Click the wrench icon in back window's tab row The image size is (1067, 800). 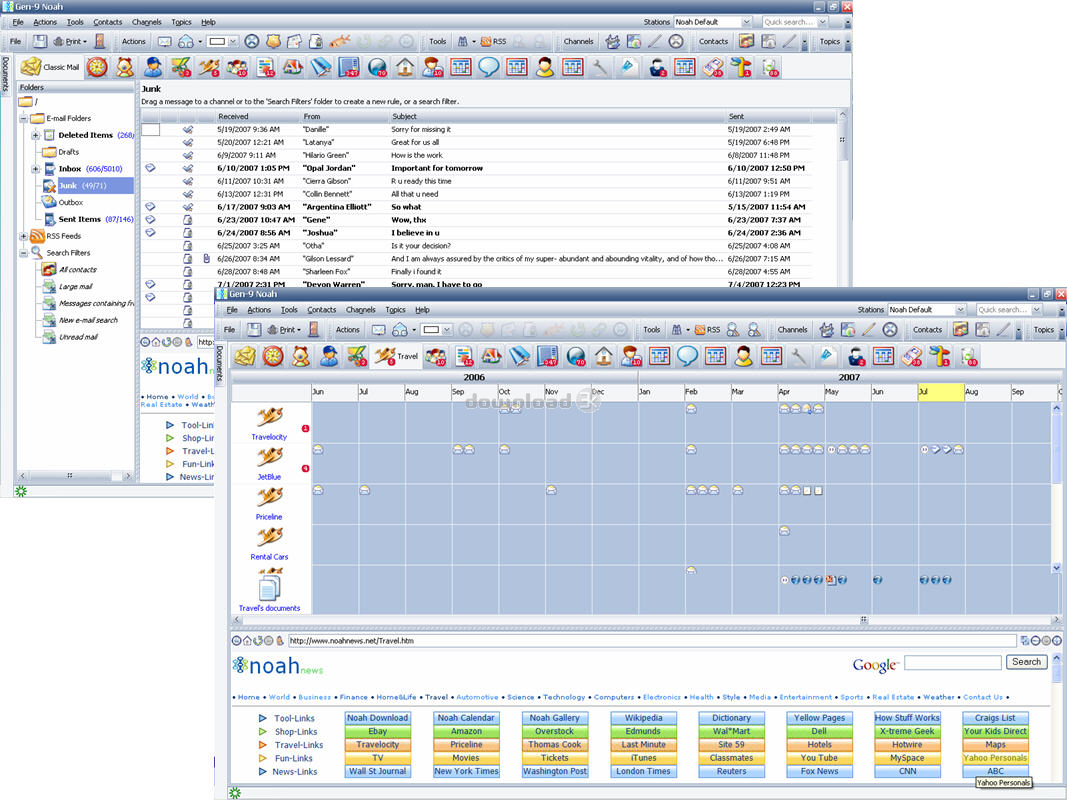click(600, 67)
